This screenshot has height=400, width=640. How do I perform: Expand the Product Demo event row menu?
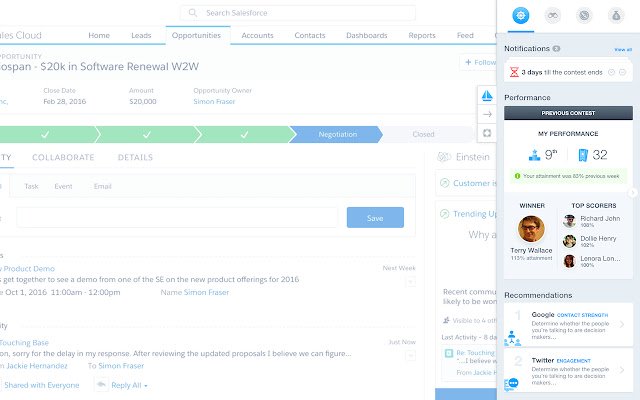coord(411,282)
